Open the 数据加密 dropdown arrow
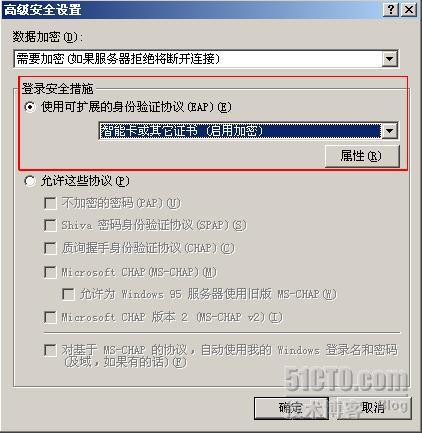 389,59
